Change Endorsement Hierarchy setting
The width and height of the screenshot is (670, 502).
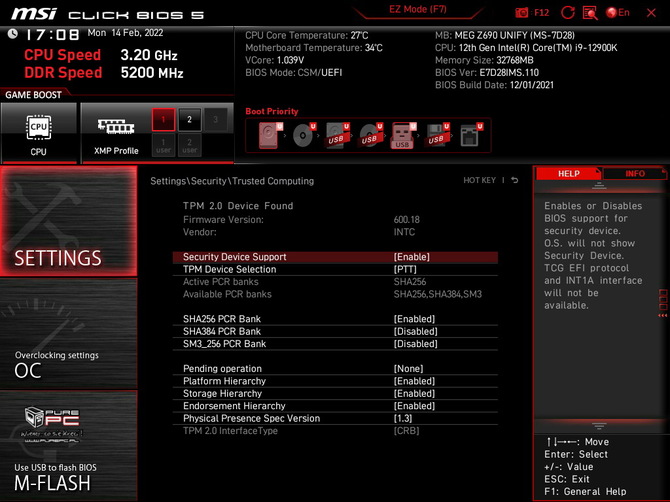pyautogui.click(x=335, y=405)
